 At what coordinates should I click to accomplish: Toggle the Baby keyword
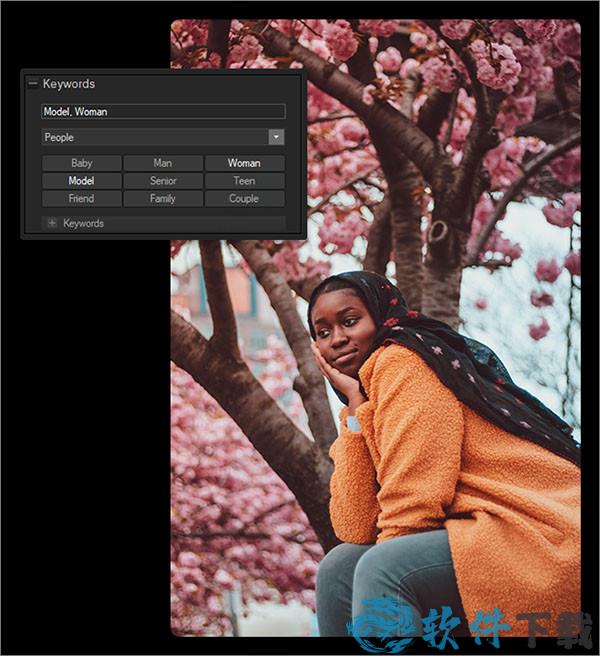82,163
